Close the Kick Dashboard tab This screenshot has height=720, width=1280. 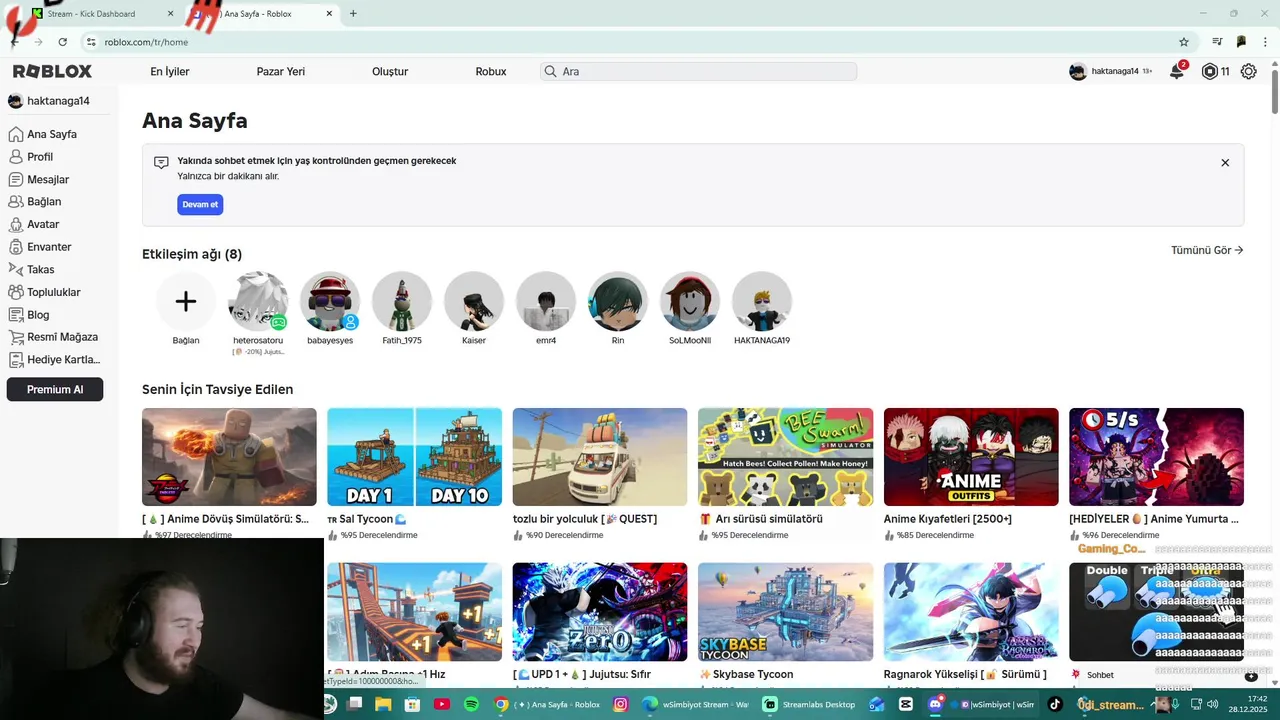tap(170, 14)
